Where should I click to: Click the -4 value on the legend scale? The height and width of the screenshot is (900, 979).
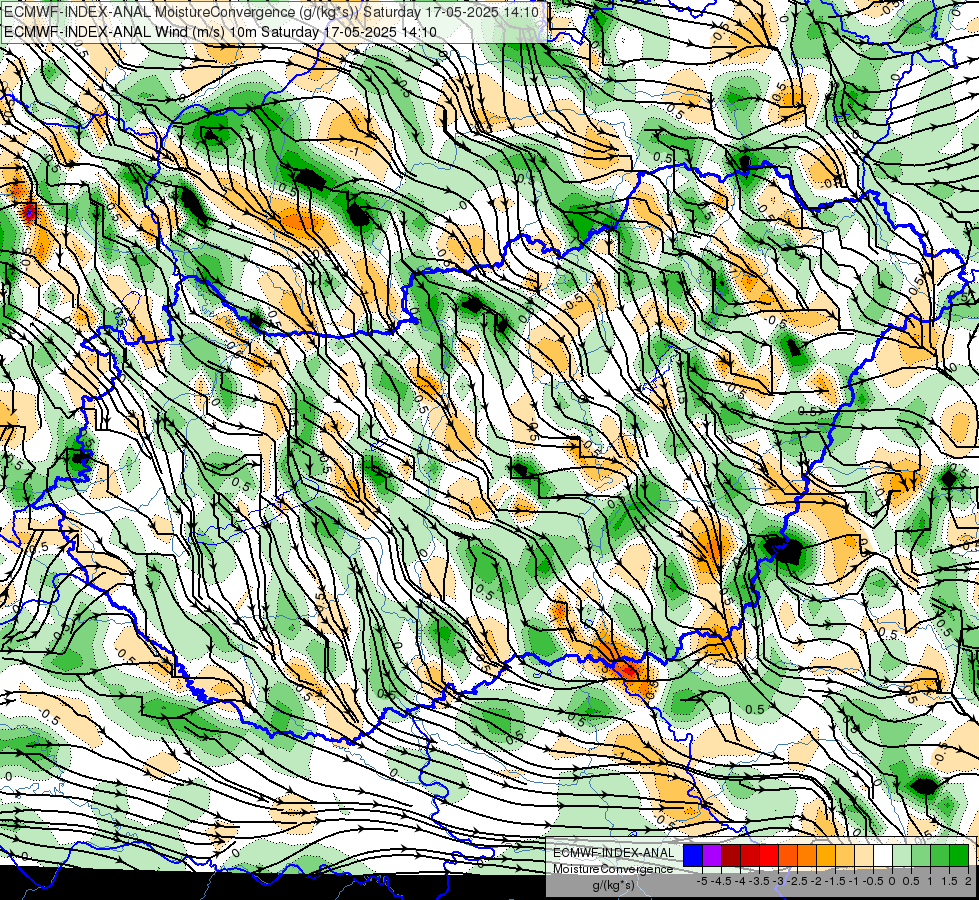coord(740,881)
